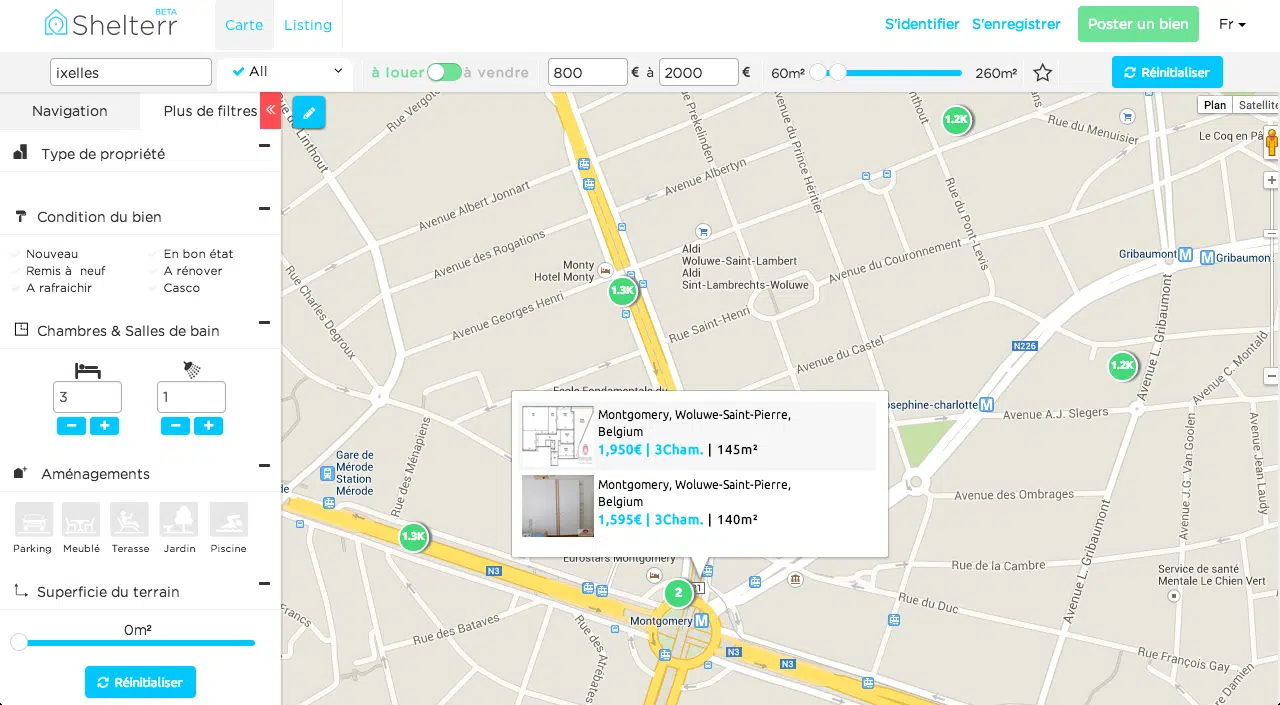
Task: Select the Piscine amenity icon
Action: click(x=229, y=519)
